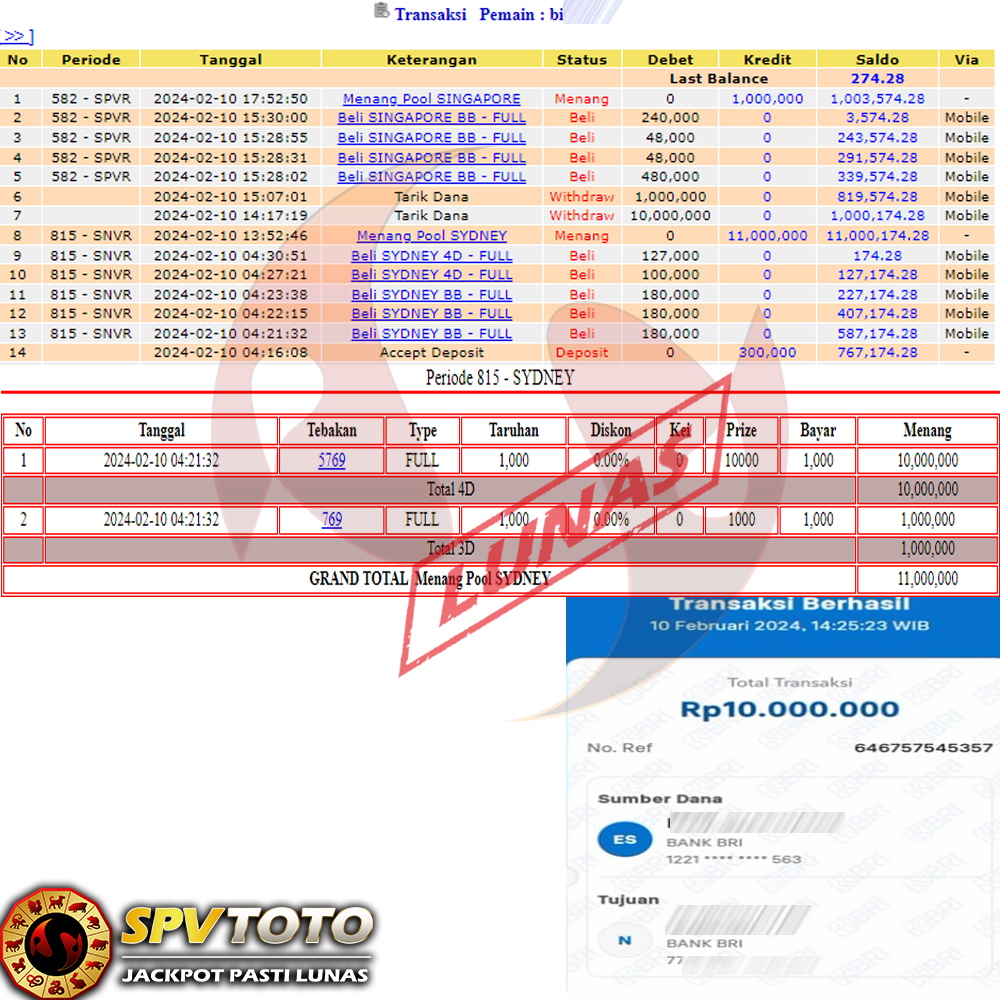Click the 769 Tebakan link

331,520
